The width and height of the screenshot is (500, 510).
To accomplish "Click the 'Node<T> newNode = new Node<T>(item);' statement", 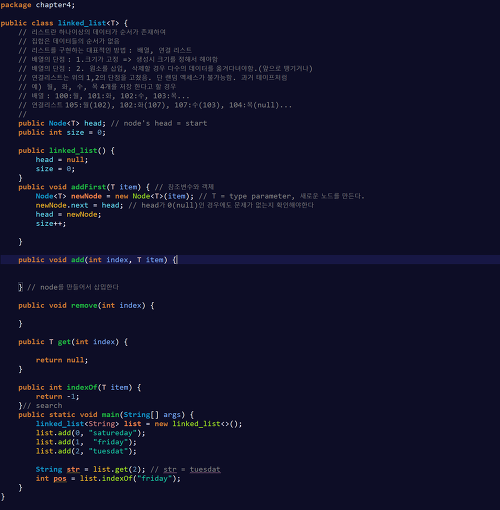I will tap(115, 196).
